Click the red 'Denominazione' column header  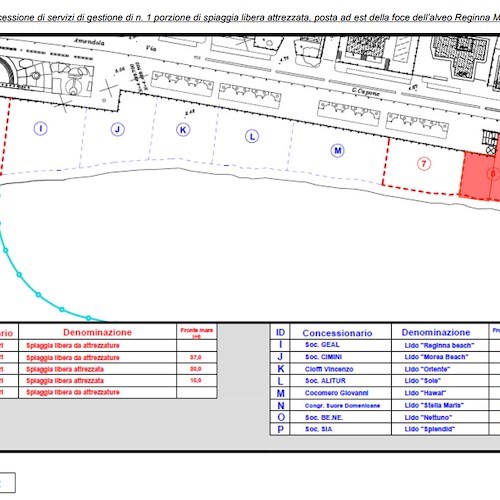click(97, 332)
